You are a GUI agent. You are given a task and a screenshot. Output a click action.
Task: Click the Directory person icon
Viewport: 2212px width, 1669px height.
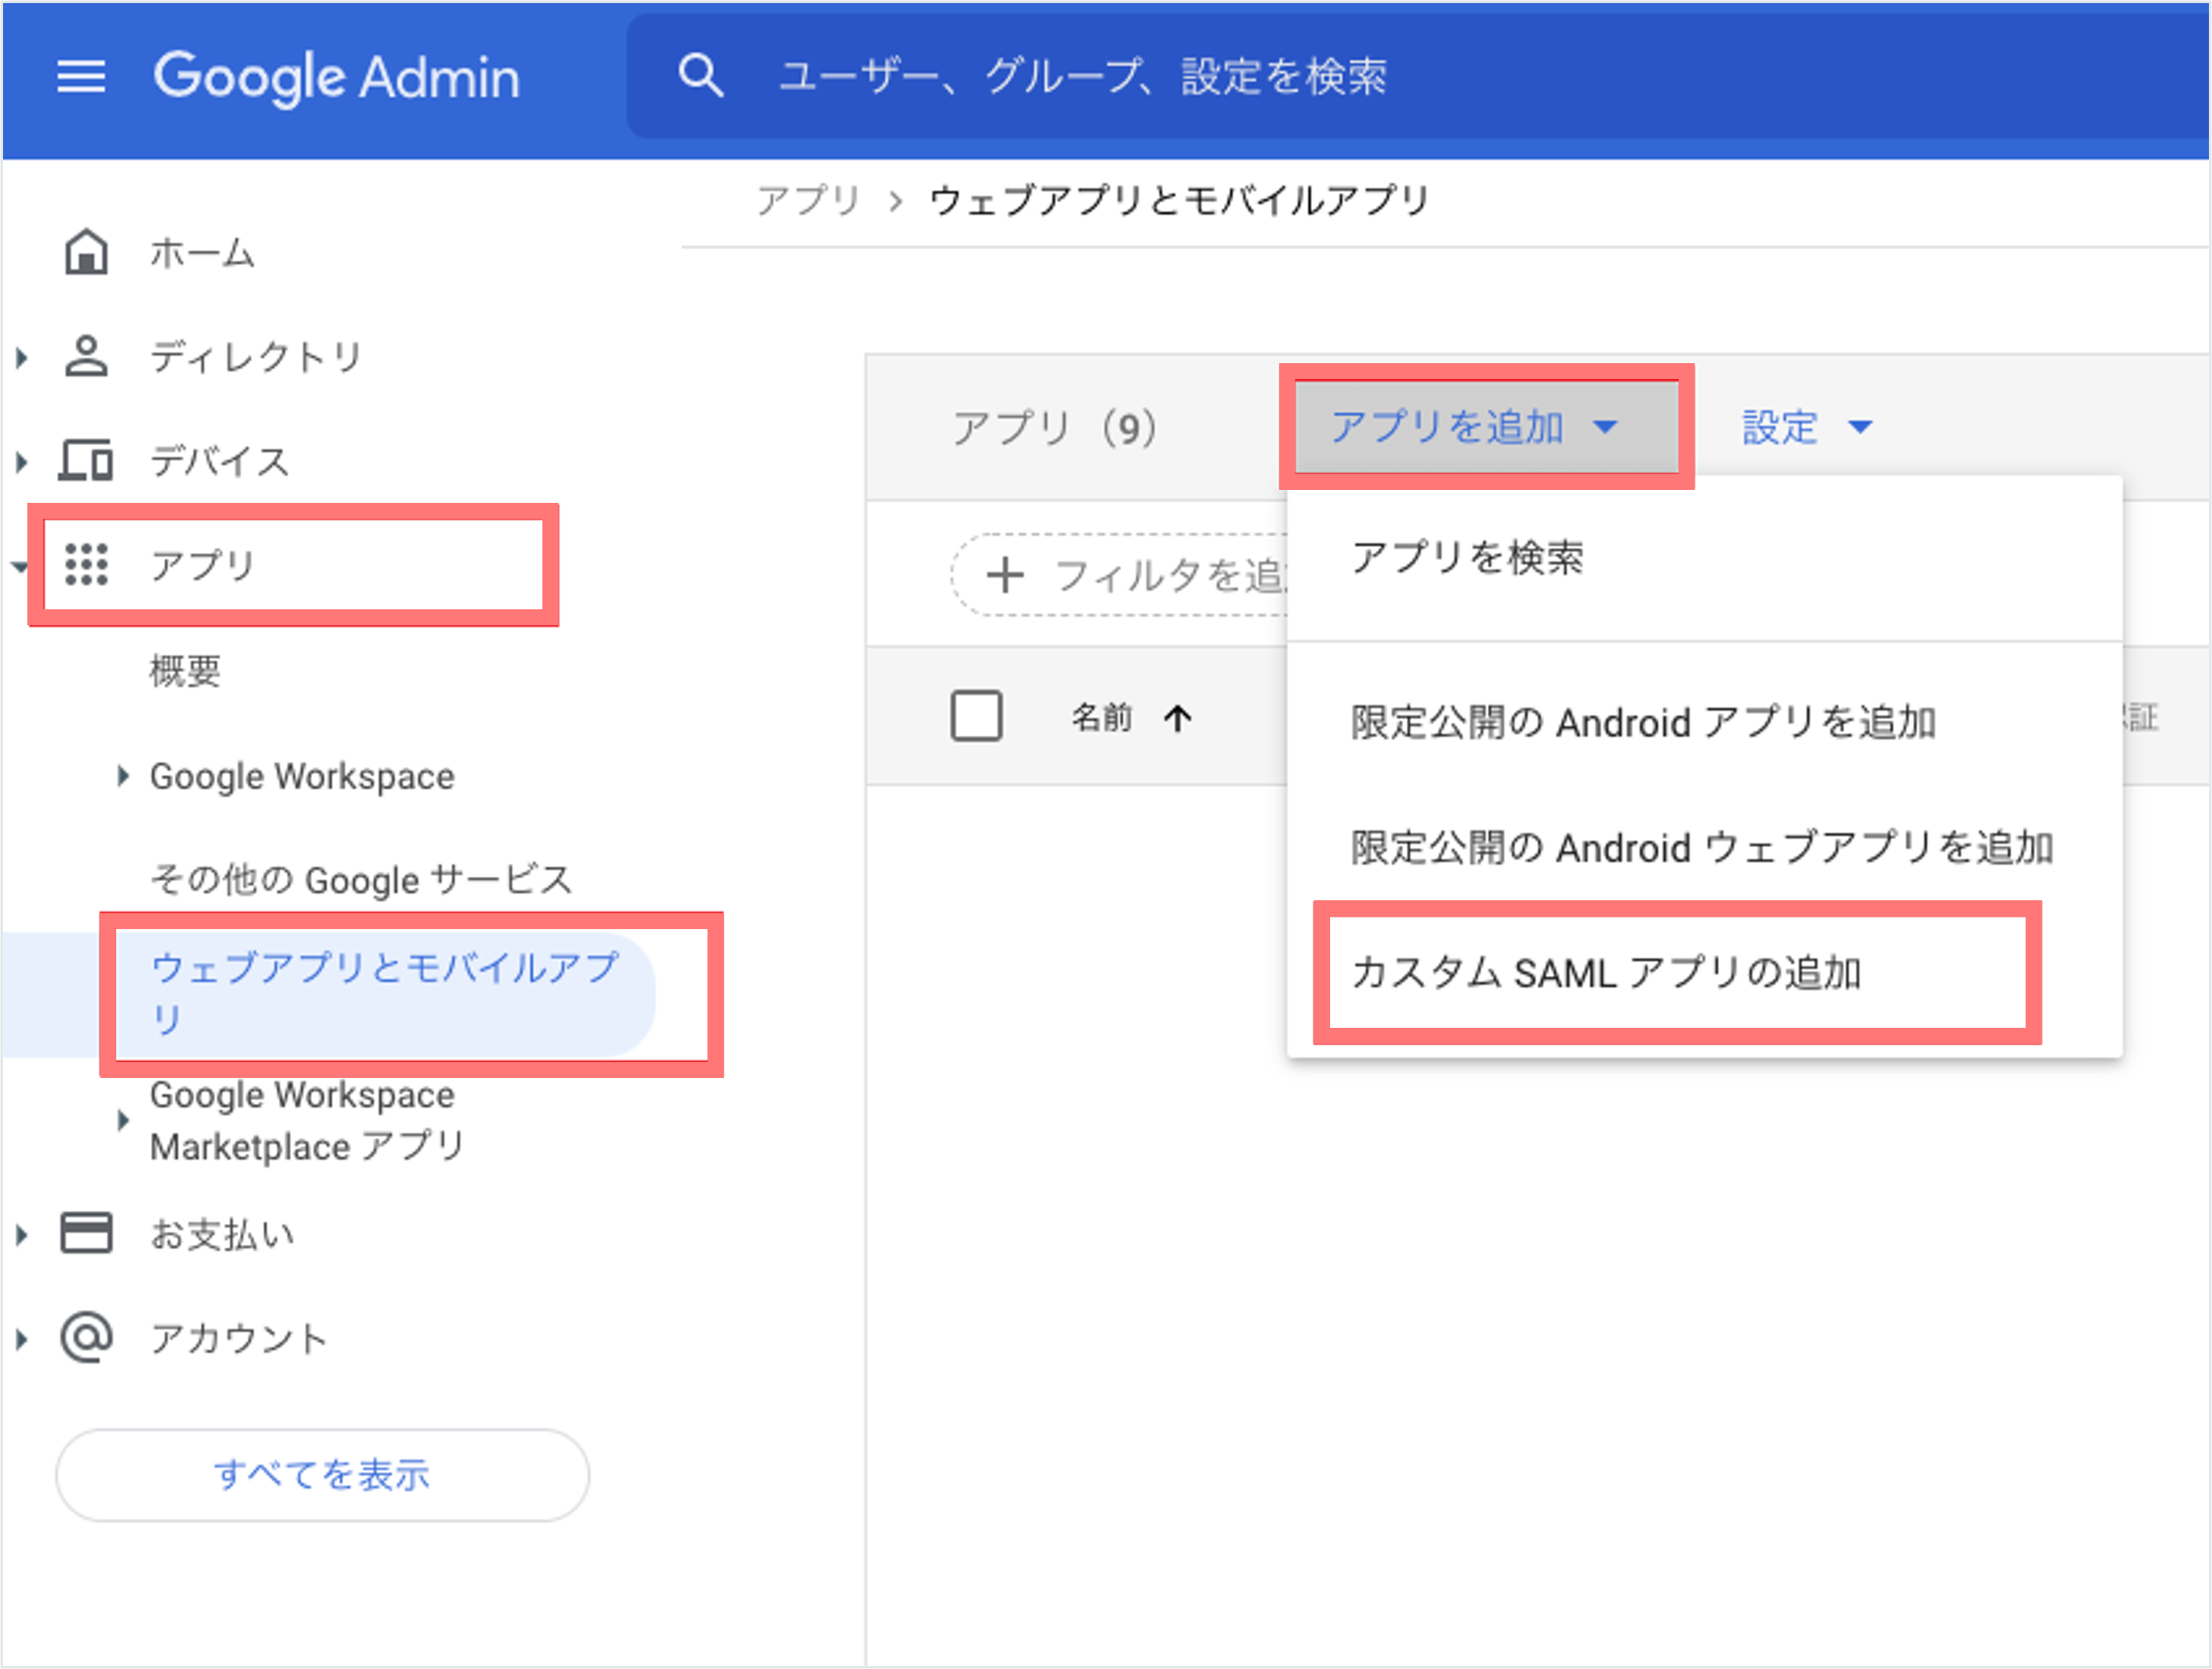point(86,356)
